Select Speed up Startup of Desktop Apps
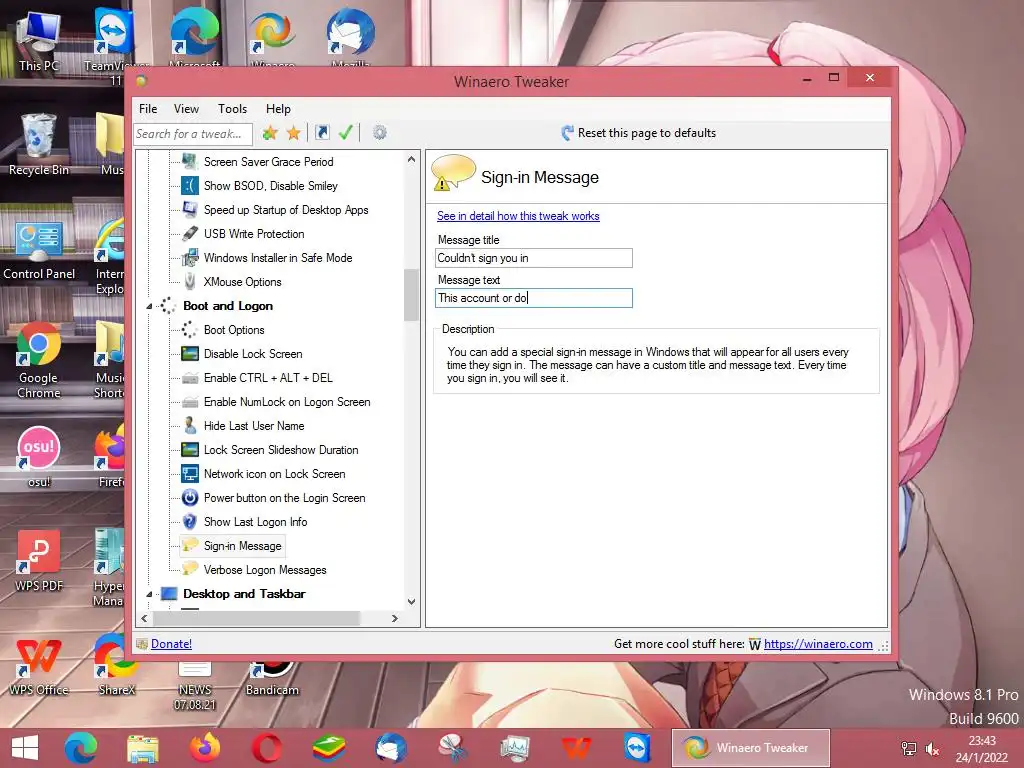Viewport: 1024px width, 768px height. (x=286, y=210)
